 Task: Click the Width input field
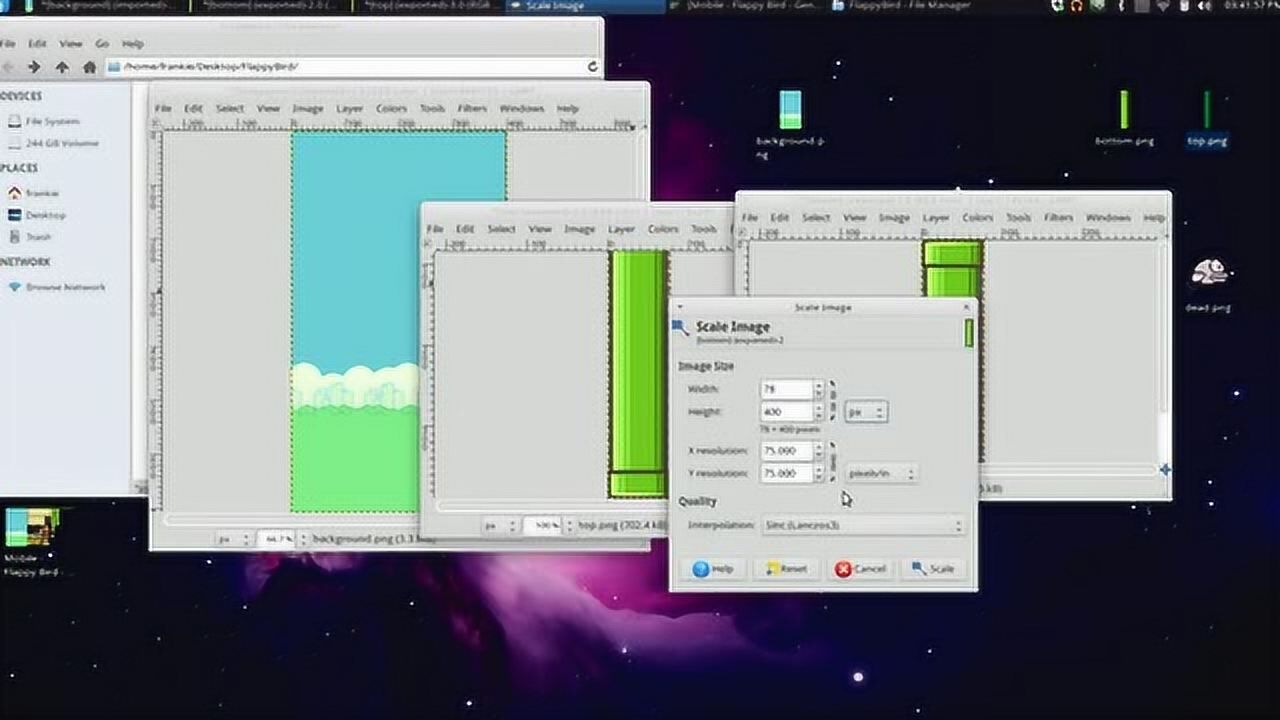coord(786,389)
